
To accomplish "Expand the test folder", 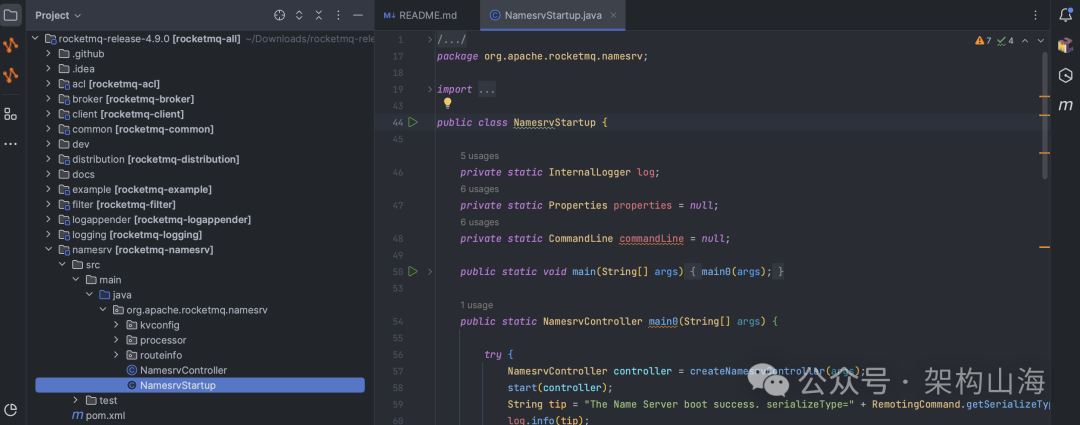I will tap(76, 400).
